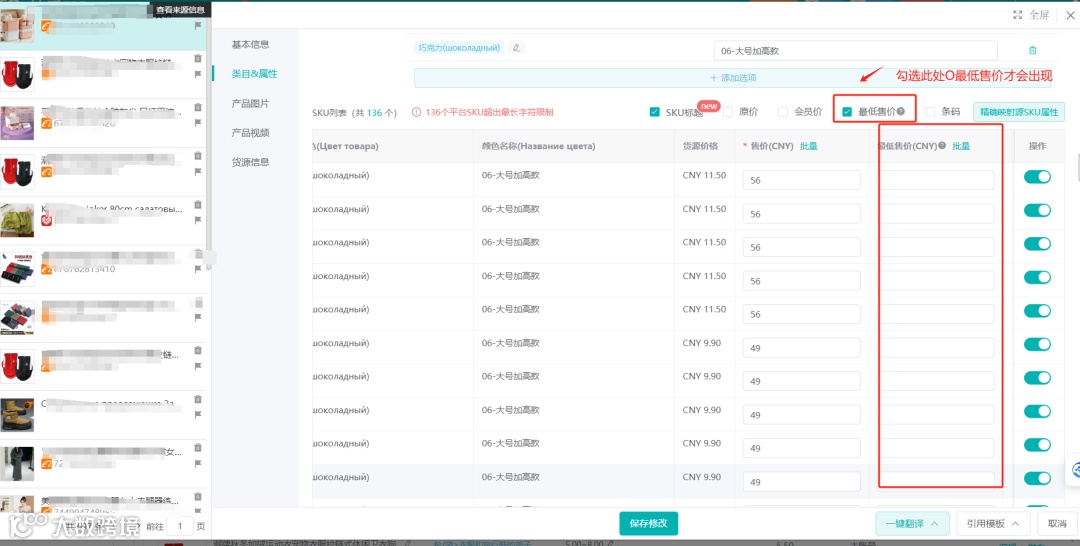
Task: Click the fullscreen expand icon at top right
Action: 1017,15
